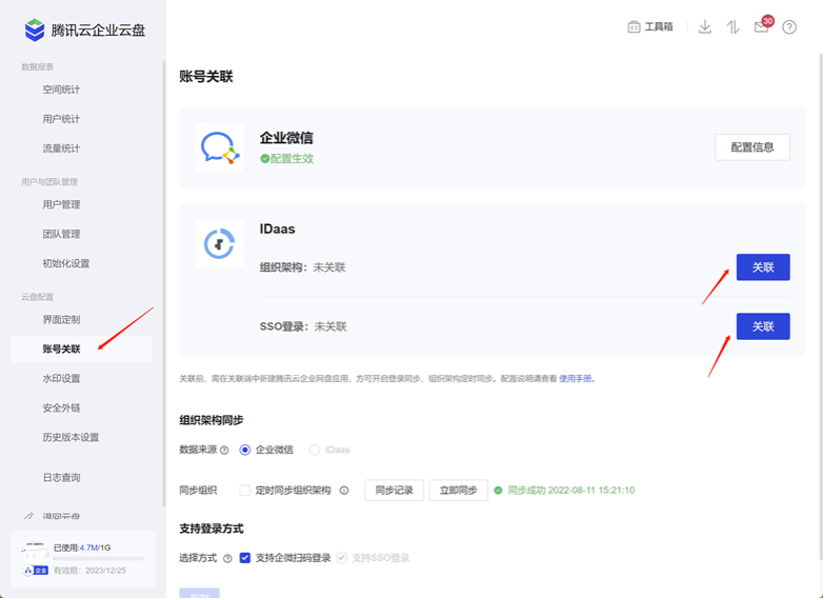The height and width of the screenshot is (600, 824).
Task: Click the green 同步成功 status icon
Action: point(498,490)
